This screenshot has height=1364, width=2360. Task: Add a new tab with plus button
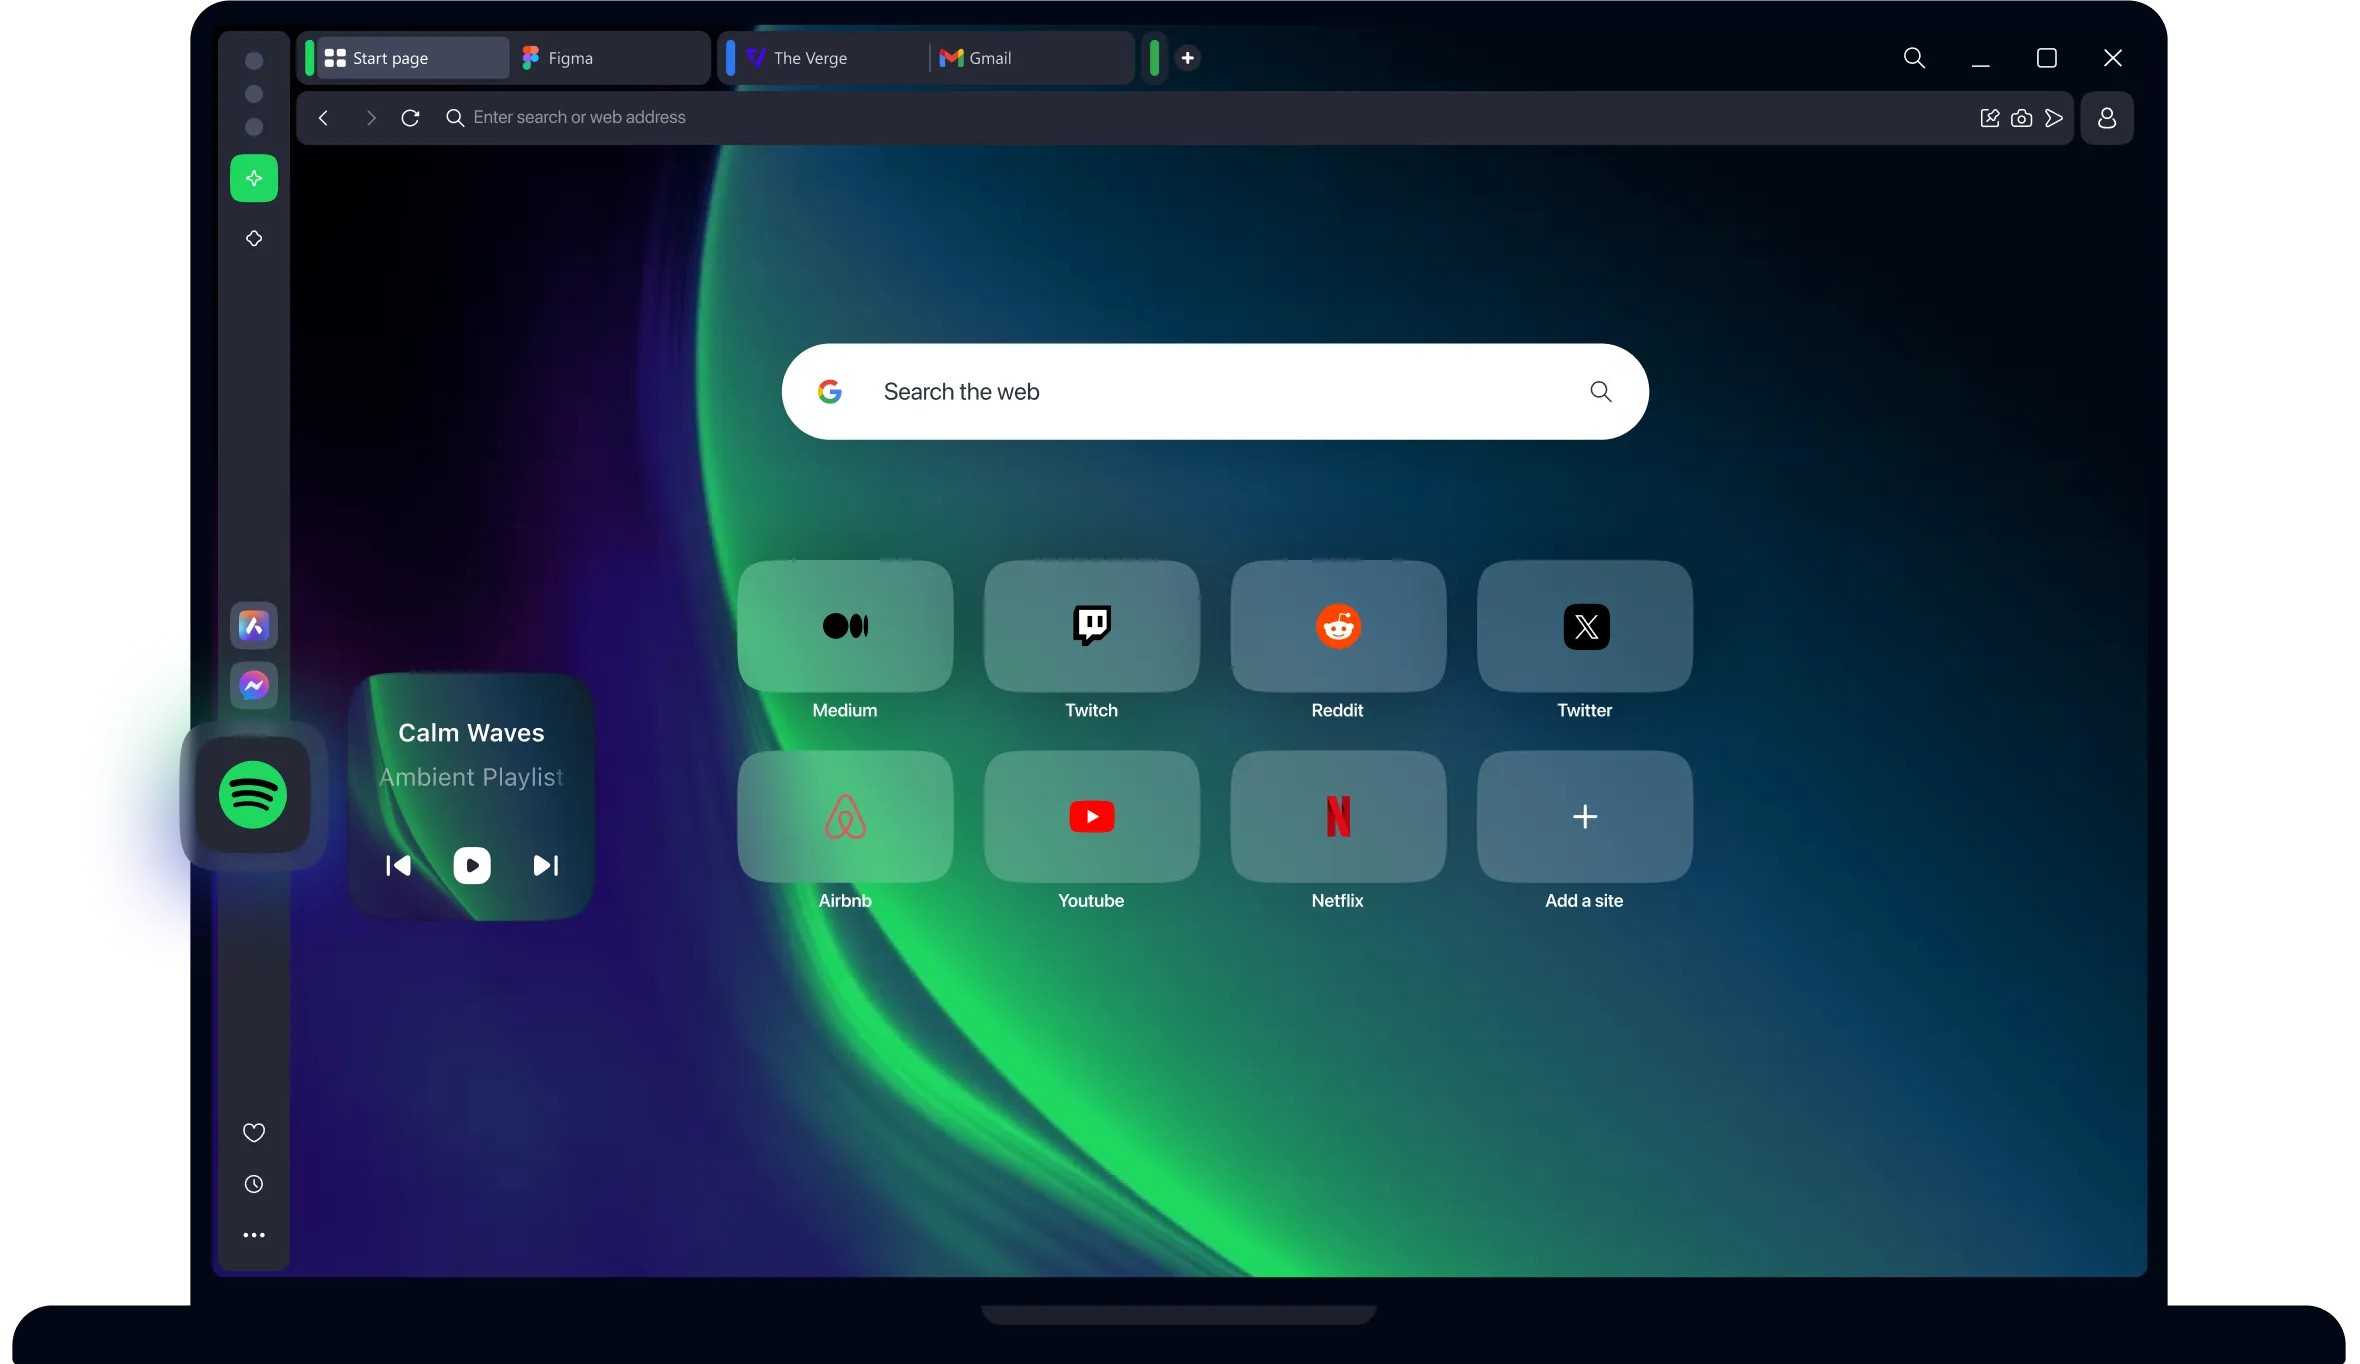(1188, 58)
